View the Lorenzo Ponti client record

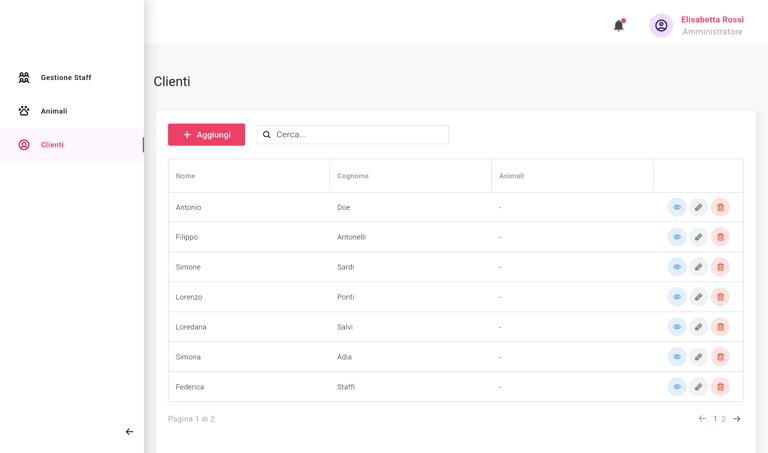coord(677,297)
